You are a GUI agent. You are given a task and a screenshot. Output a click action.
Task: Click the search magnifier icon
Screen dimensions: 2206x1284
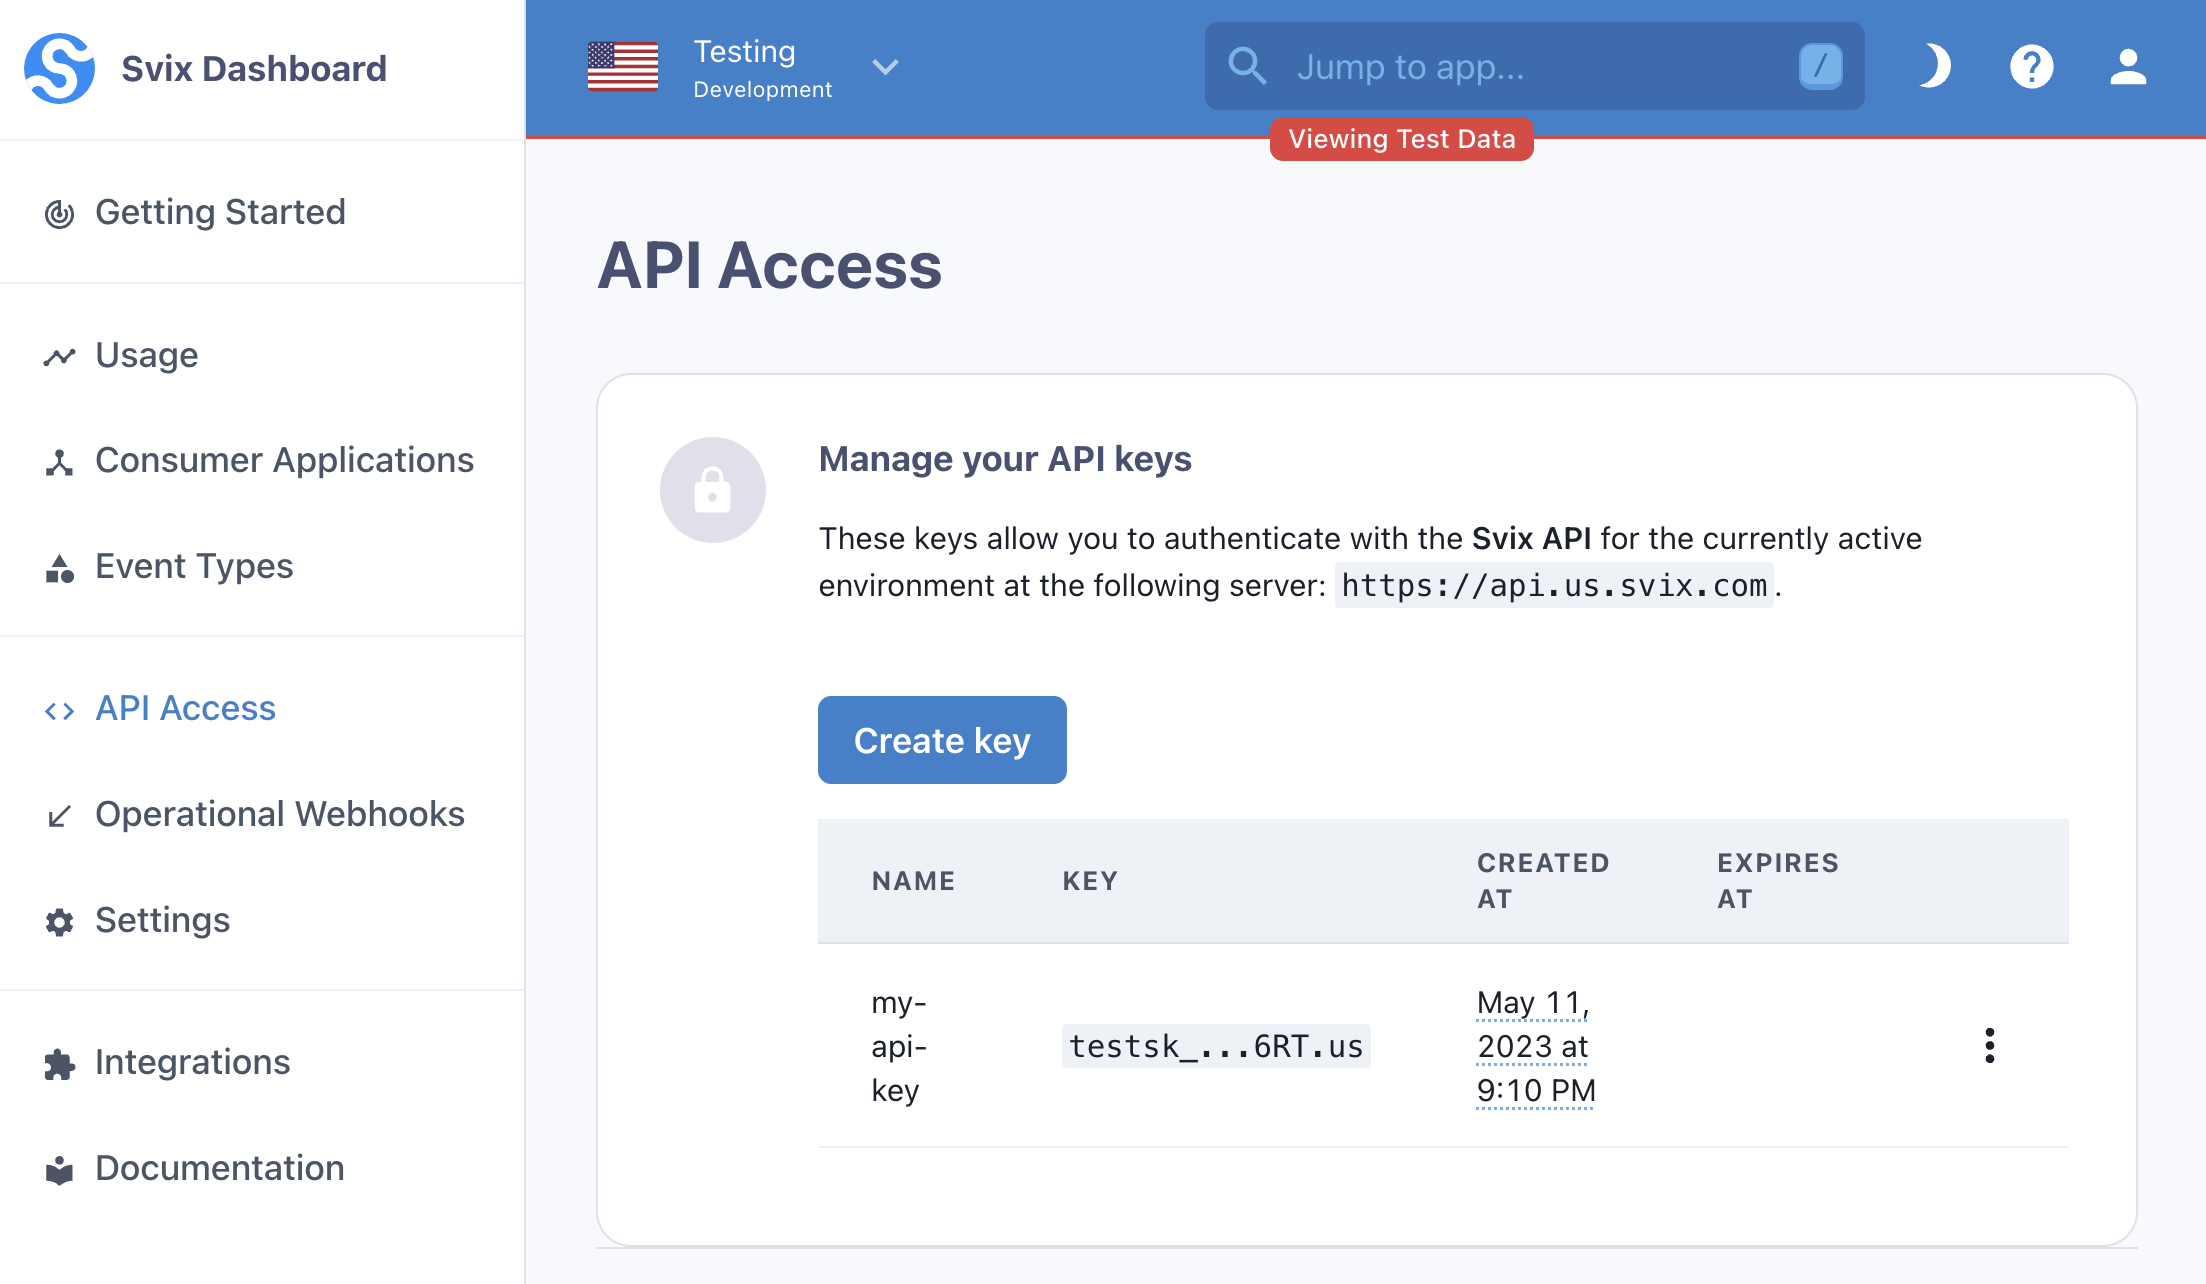[1247, 67]
